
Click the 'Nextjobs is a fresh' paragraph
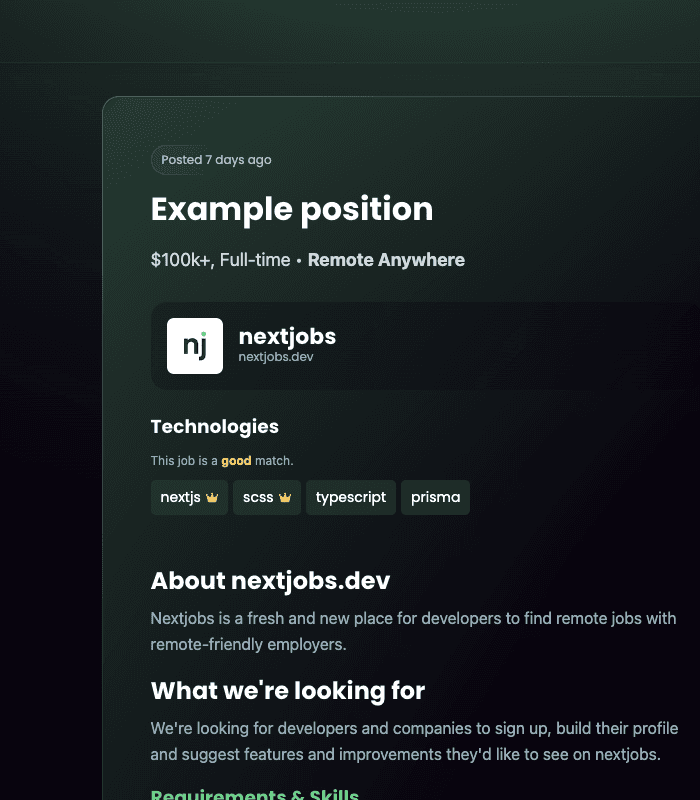pyautogui.click(x=413, y=631)
